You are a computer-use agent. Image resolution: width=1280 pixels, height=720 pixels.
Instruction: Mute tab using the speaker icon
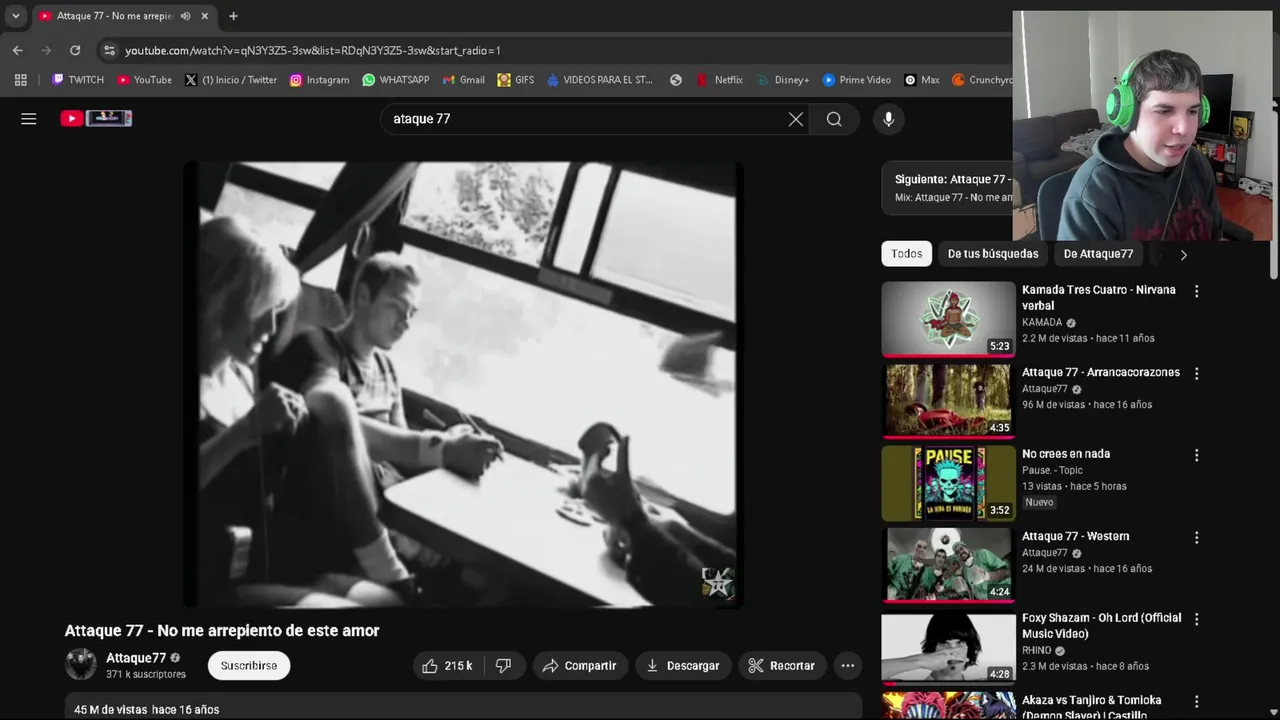(186, 16)
